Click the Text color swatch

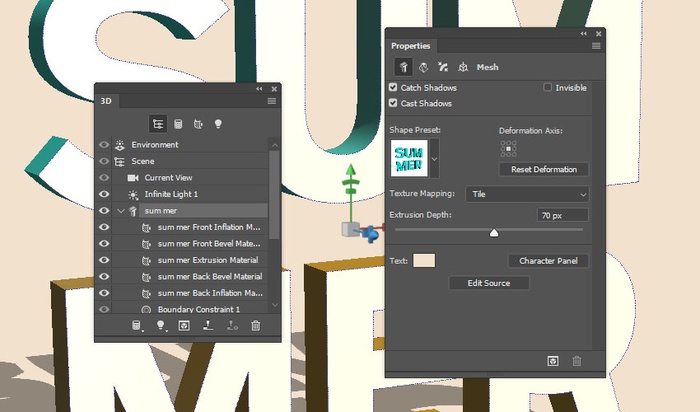tap(424, 261)
